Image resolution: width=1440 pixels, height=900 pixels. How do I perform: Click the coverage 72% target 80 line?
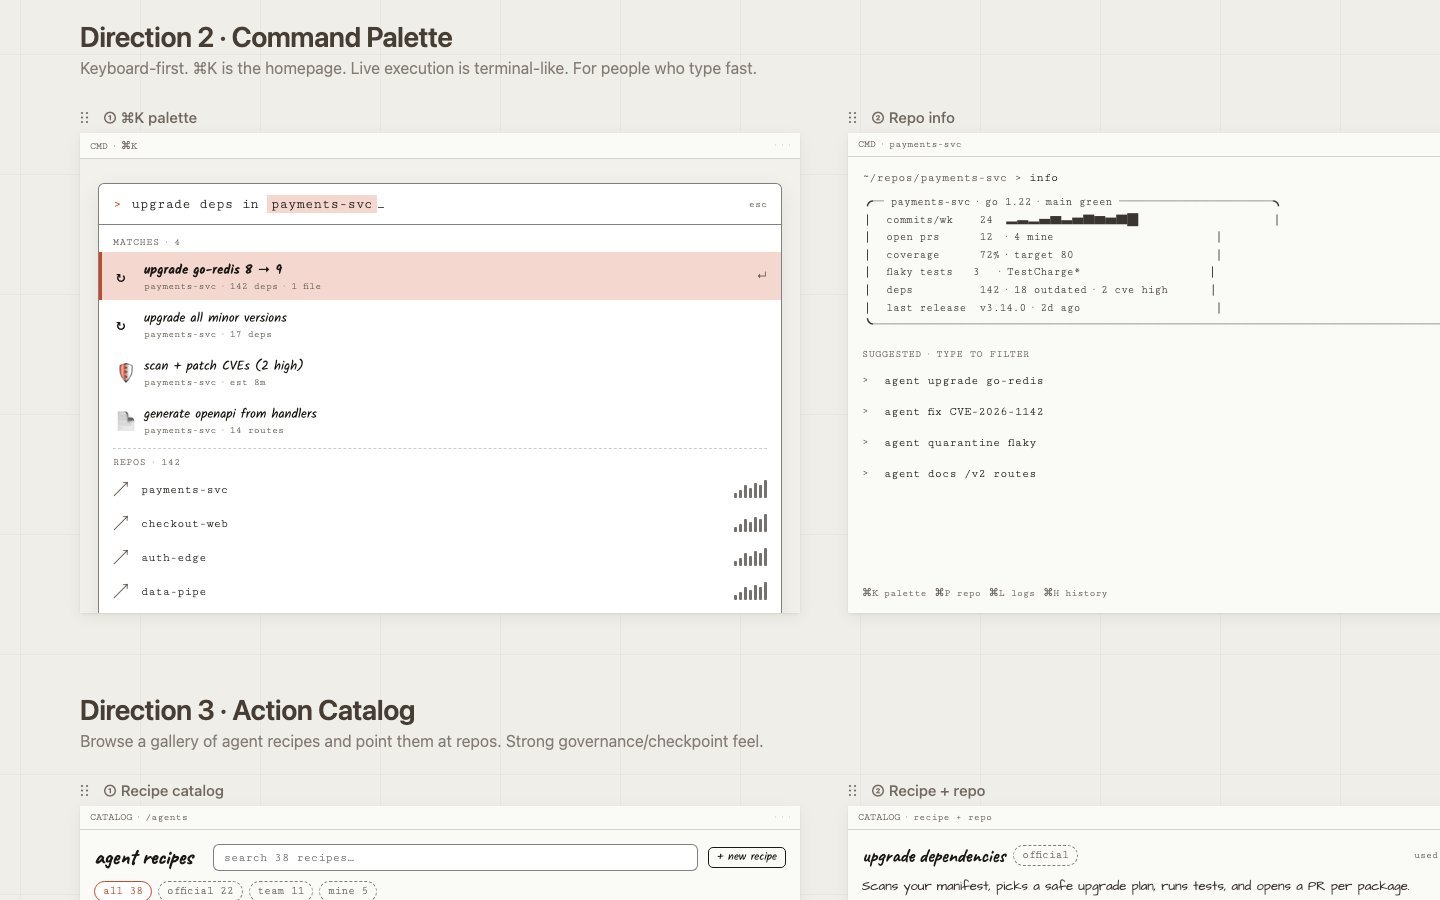point(980,255)
